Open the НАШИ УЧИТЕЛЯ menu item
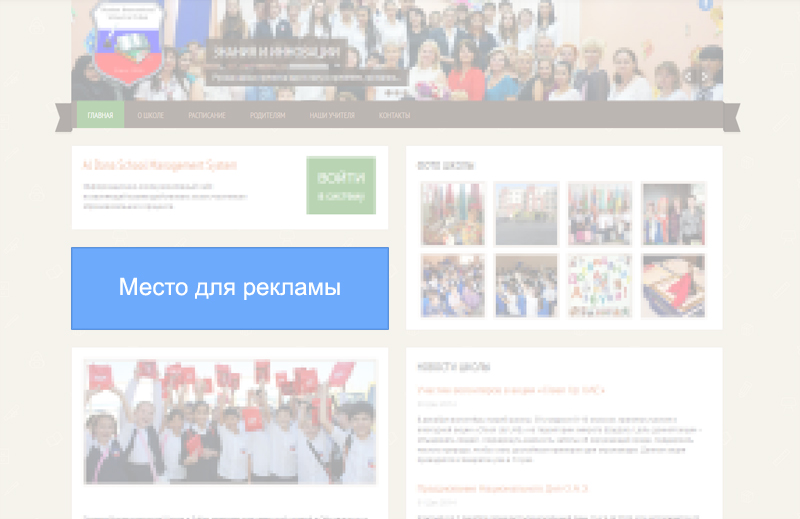The width and height of the screenshot is (800, 519). tap(331, 115)
